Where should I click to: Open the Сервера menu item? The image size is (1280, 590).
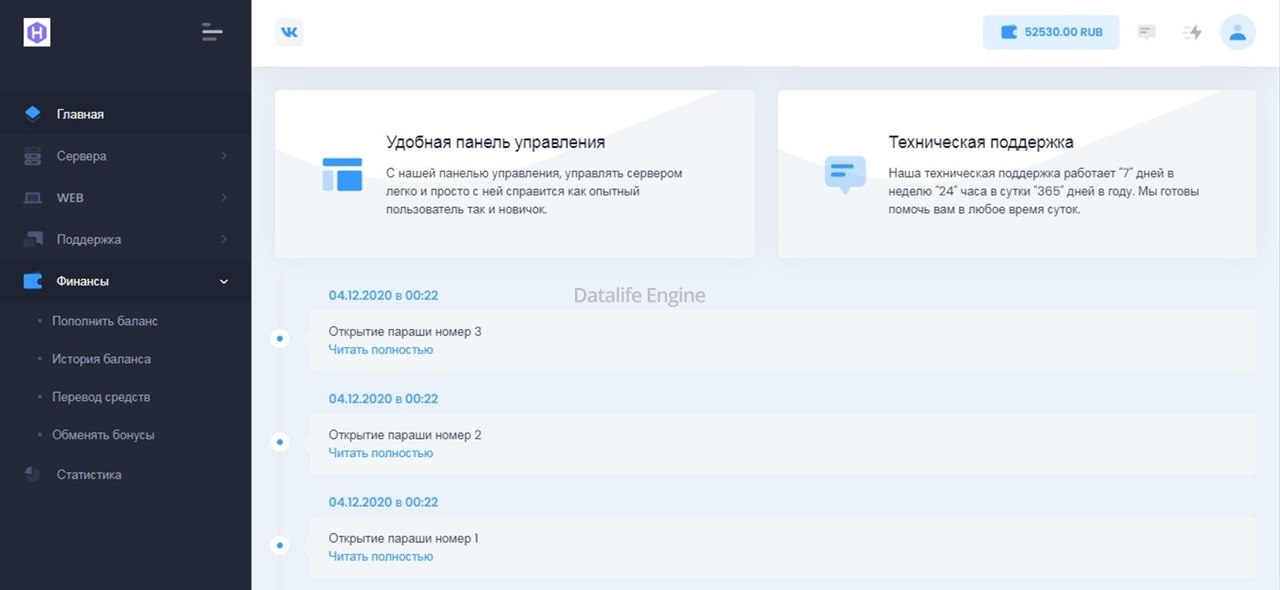click(125, 156)
